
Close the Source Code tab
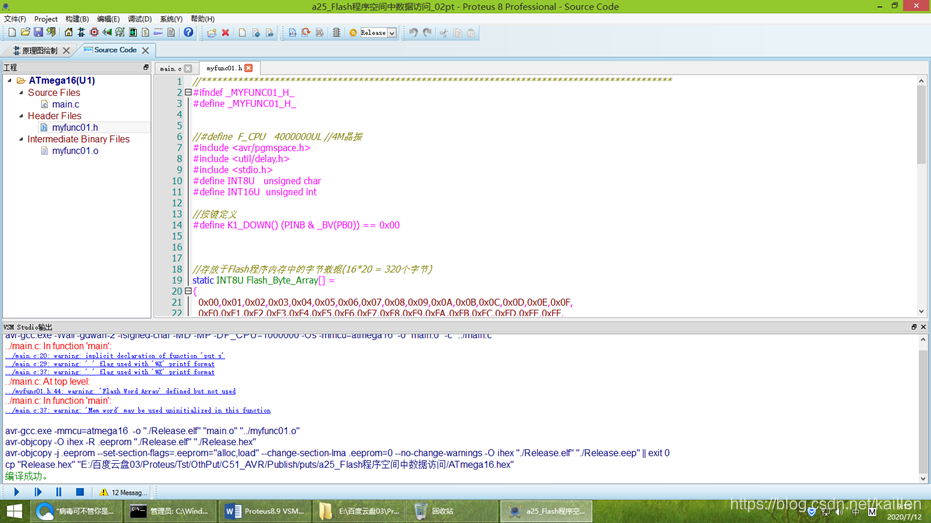tap(145, 50)
